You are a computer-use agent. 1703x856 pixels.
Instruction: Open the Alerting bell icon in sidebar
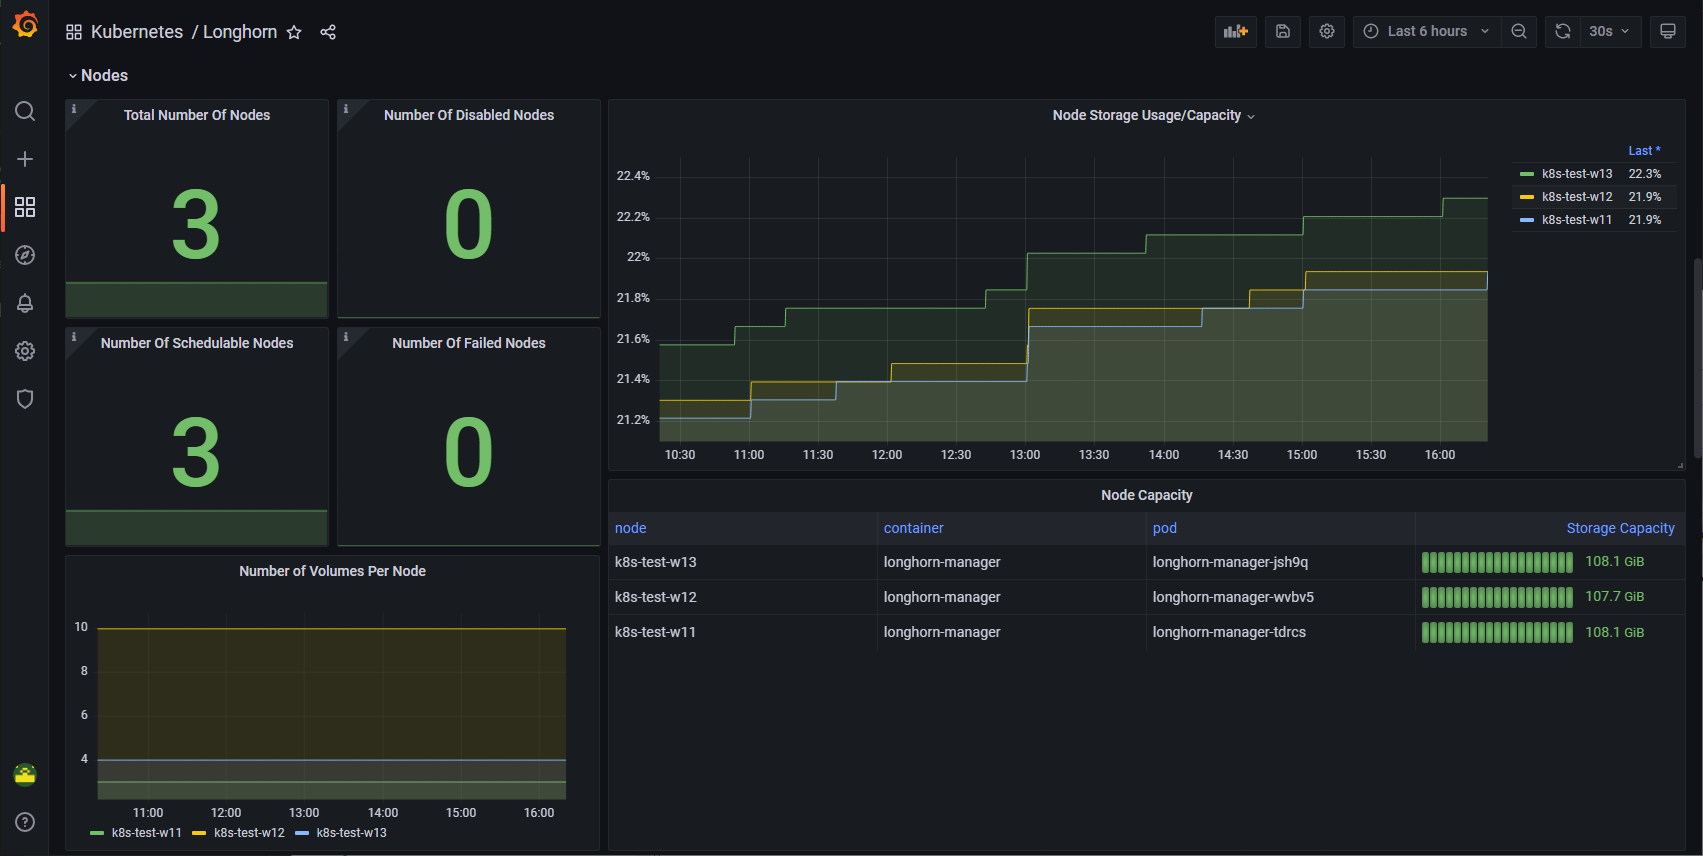(x=25, y=303)
